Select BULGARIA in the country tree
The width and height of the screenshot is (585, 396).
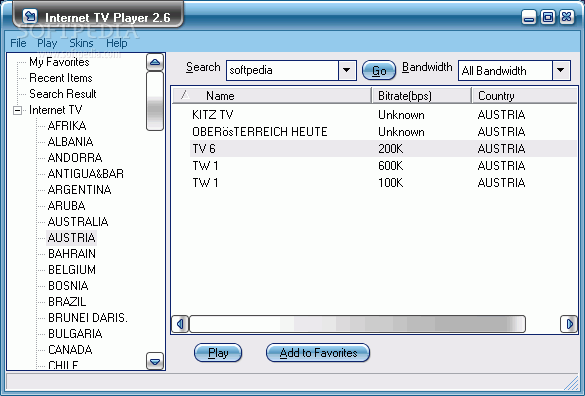point(75,334)
